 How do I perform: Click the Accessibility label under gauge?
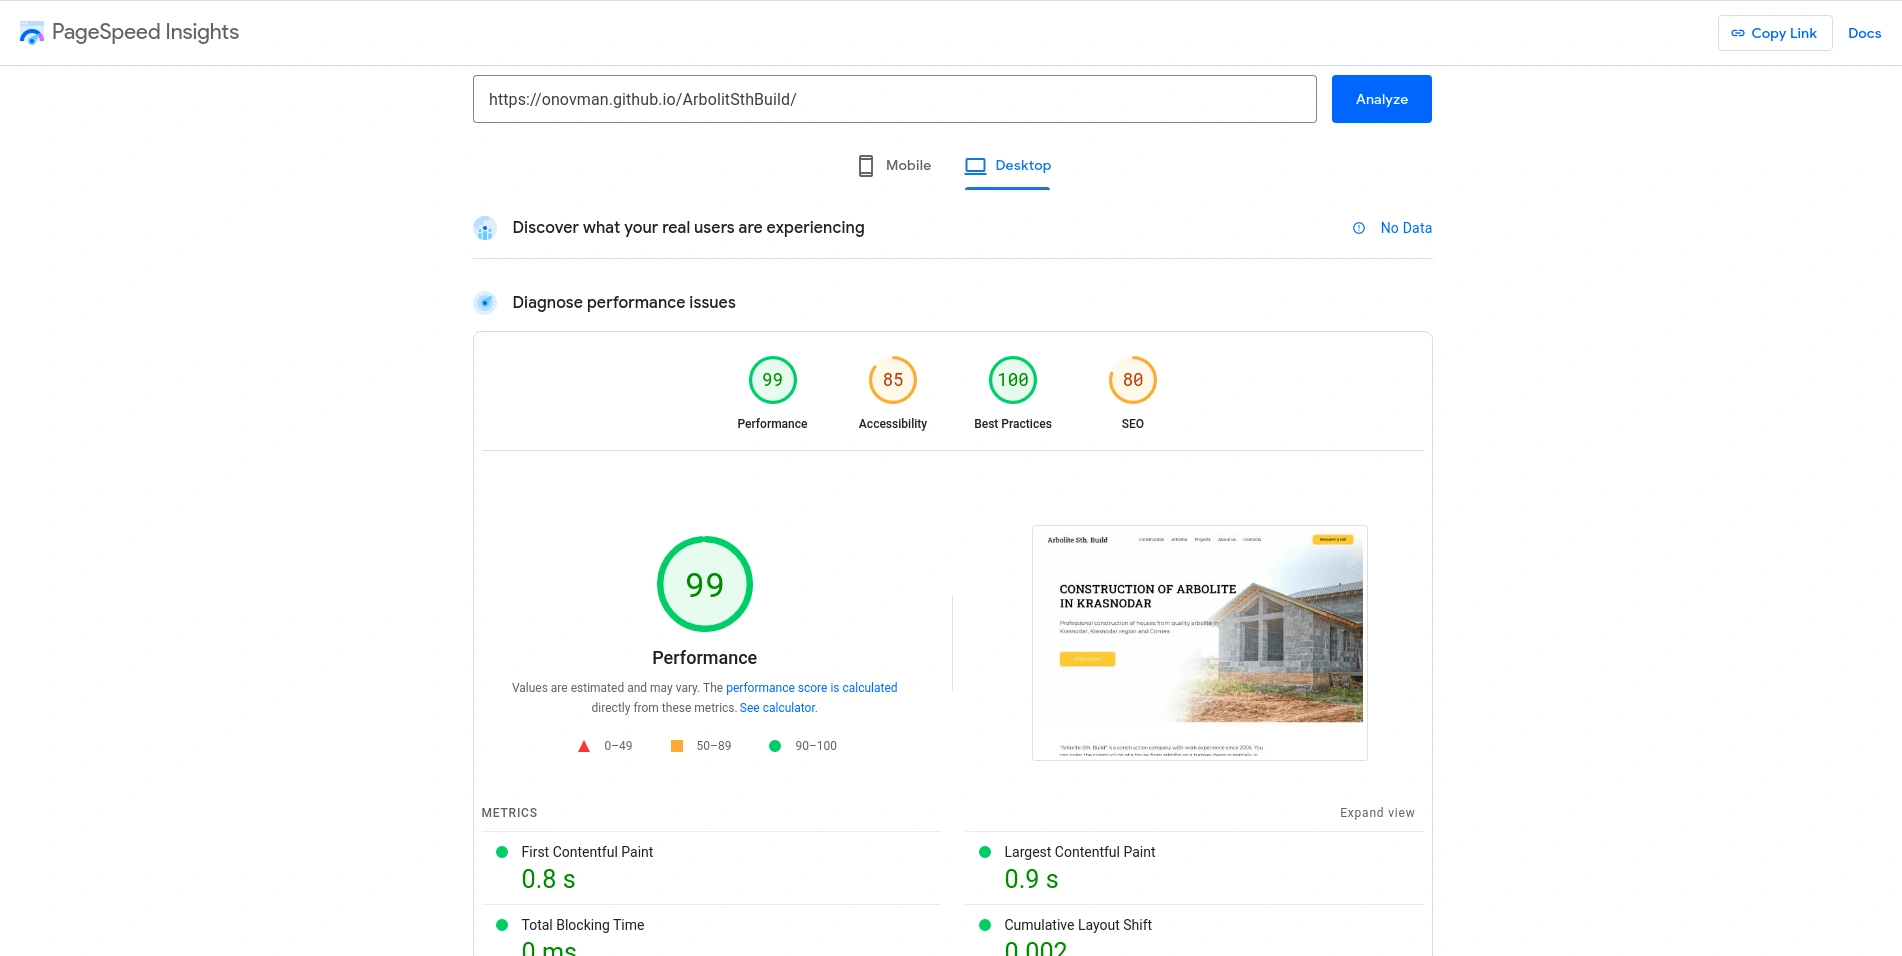pyautogui.click(x=893, y=424)
